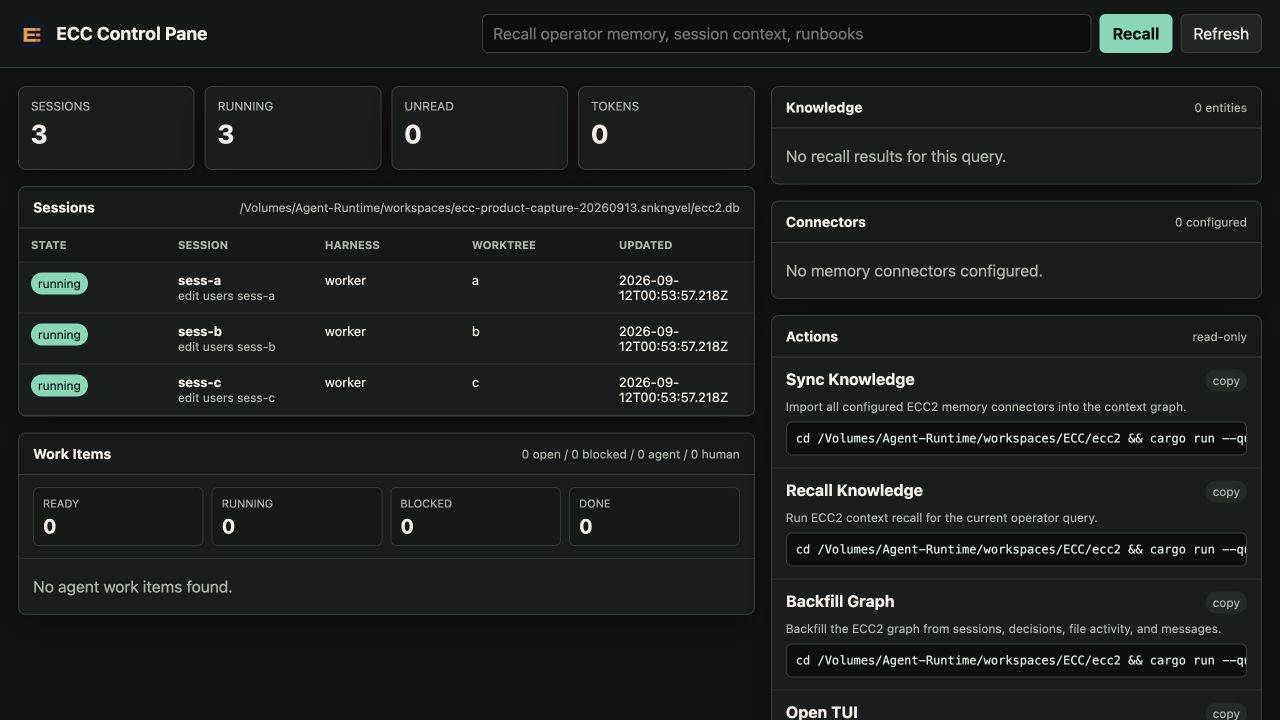The width and height of the screenshot is (1280, 720).
Task: Click the BLOCKED work items card
Action: [475, 516]
